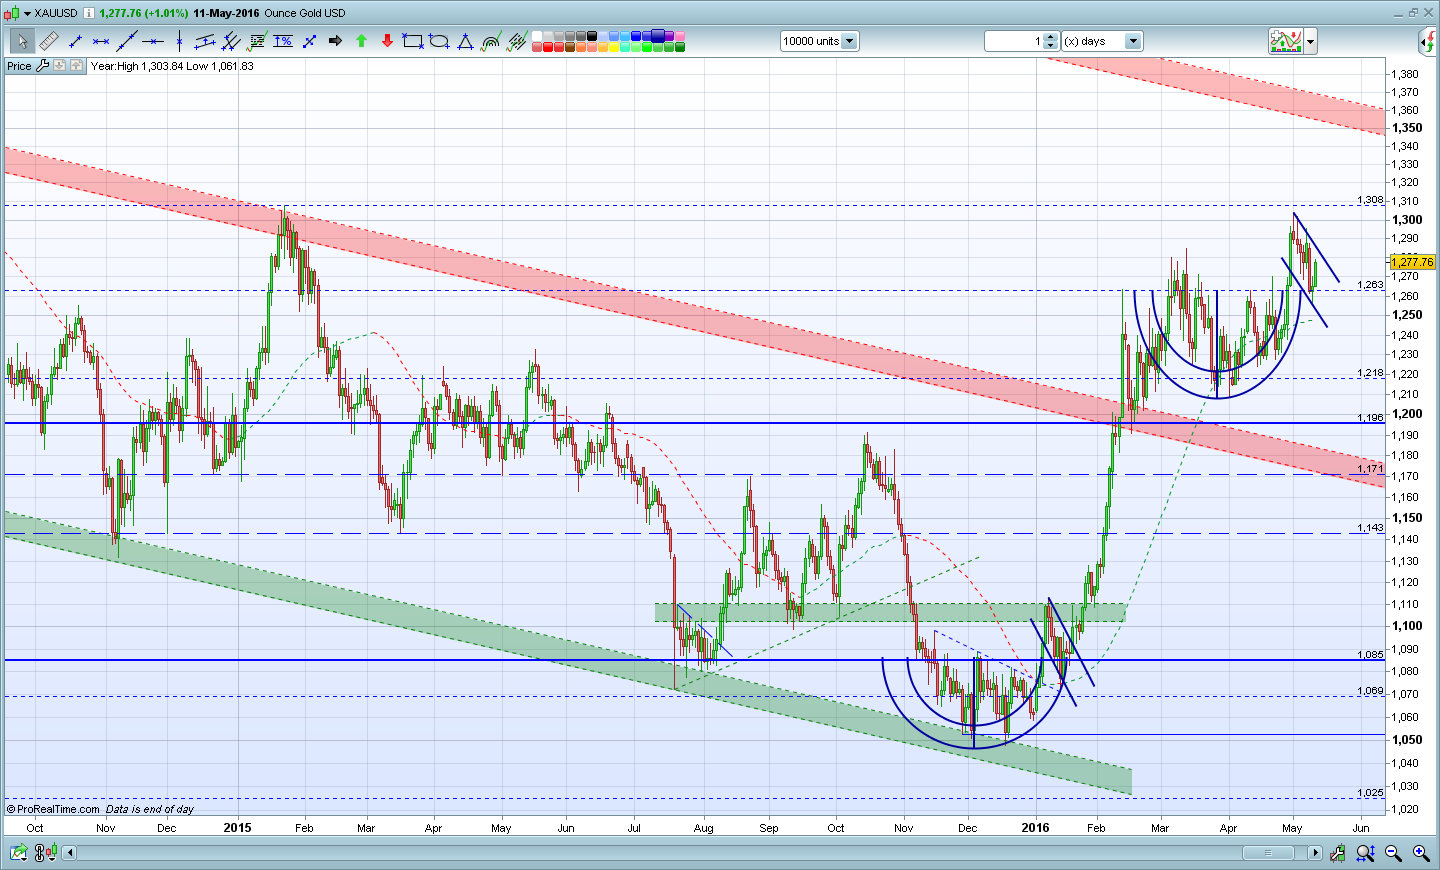Select the ellipse drawing tool
The width and height of the screenshot is (1440, 870).
pos(439,41)
